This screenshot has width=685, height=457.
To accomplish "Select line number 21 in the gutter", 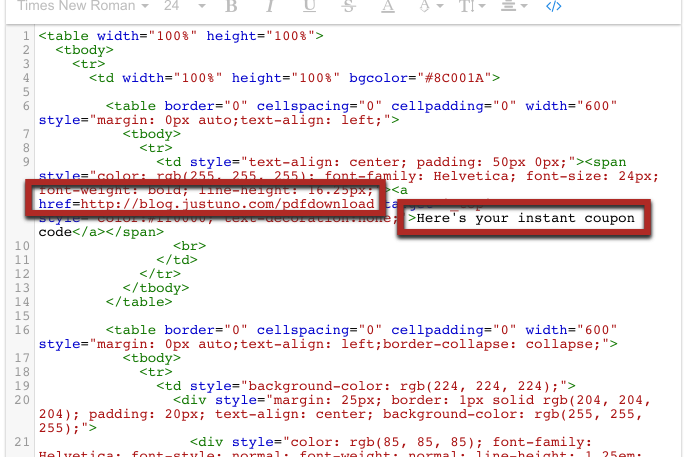I will coord(22,441).
